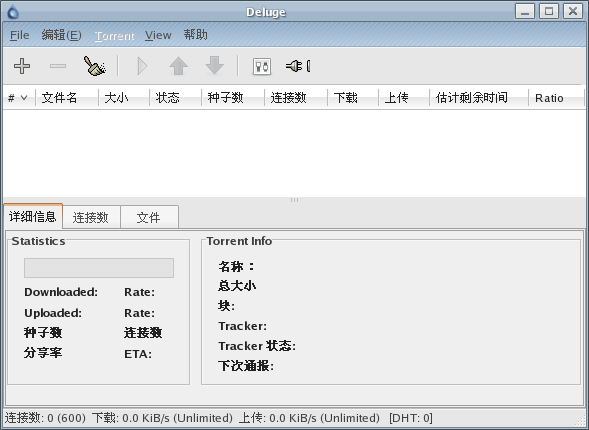Click the Tracker 状态: label

[257, 346]
